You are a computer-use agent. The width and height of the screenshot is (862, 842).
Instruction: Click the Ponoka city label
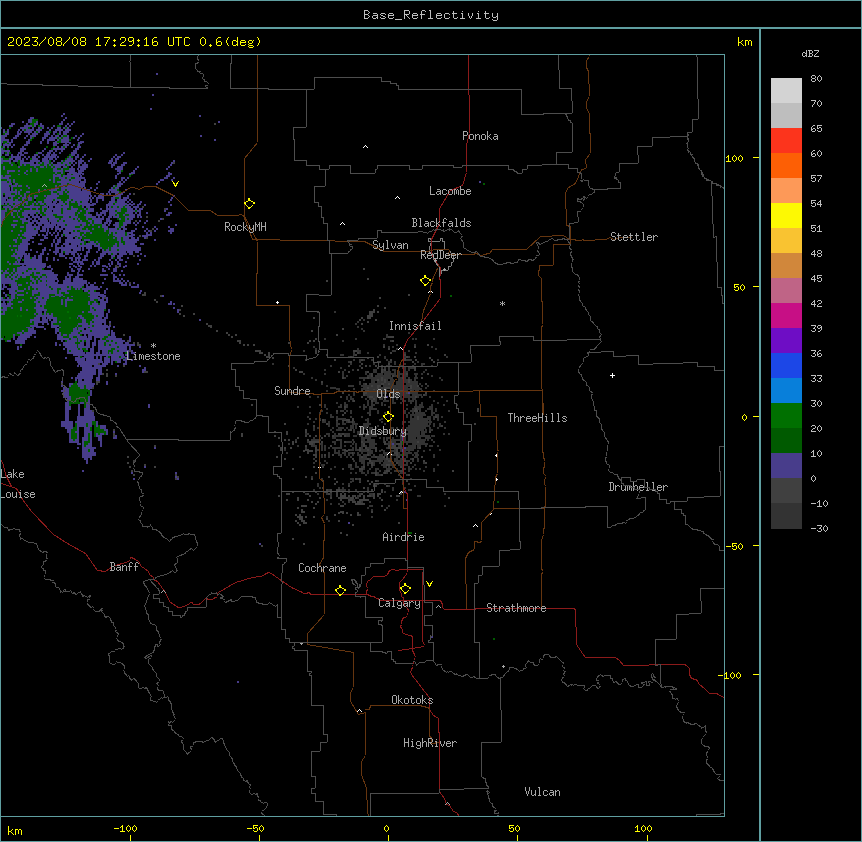click(480, 136)
